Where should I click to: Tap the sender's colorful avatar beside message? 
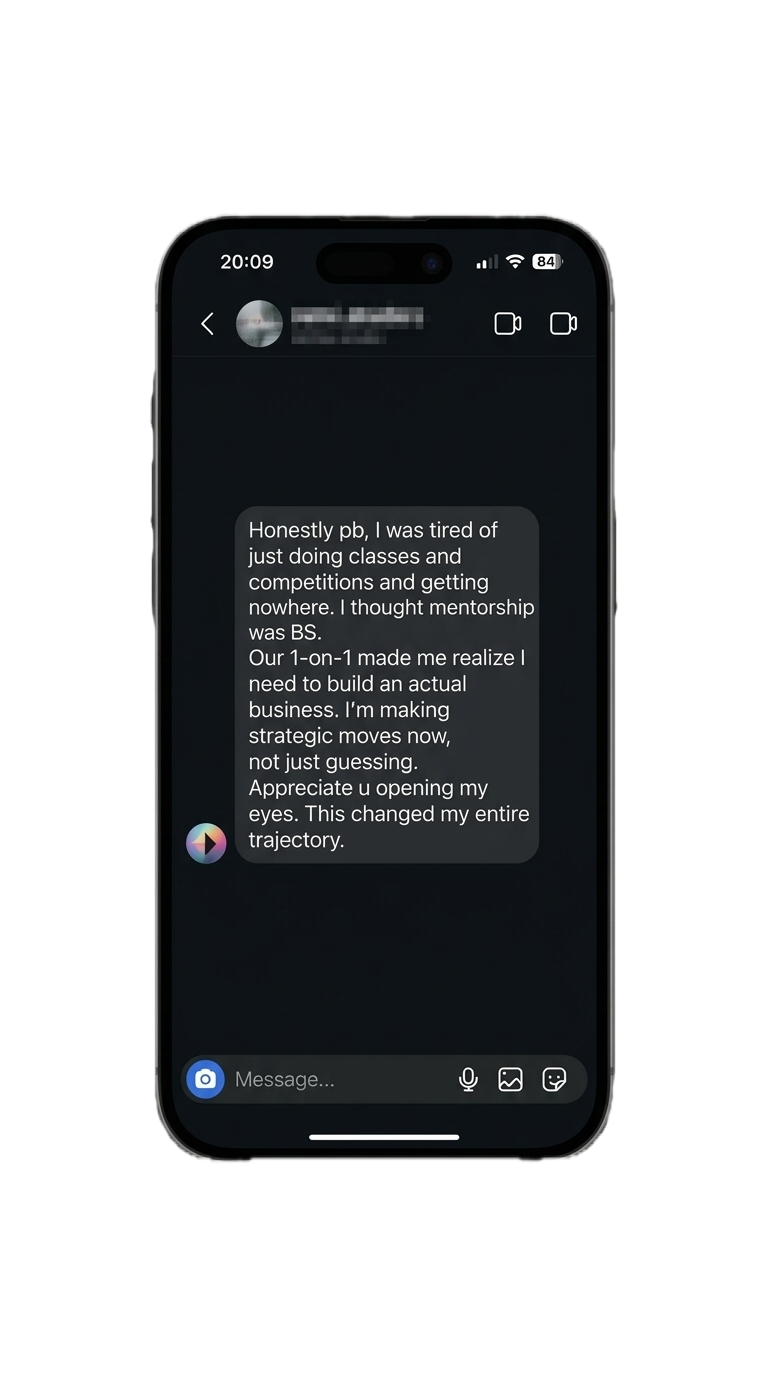click(x=206, y=843)
